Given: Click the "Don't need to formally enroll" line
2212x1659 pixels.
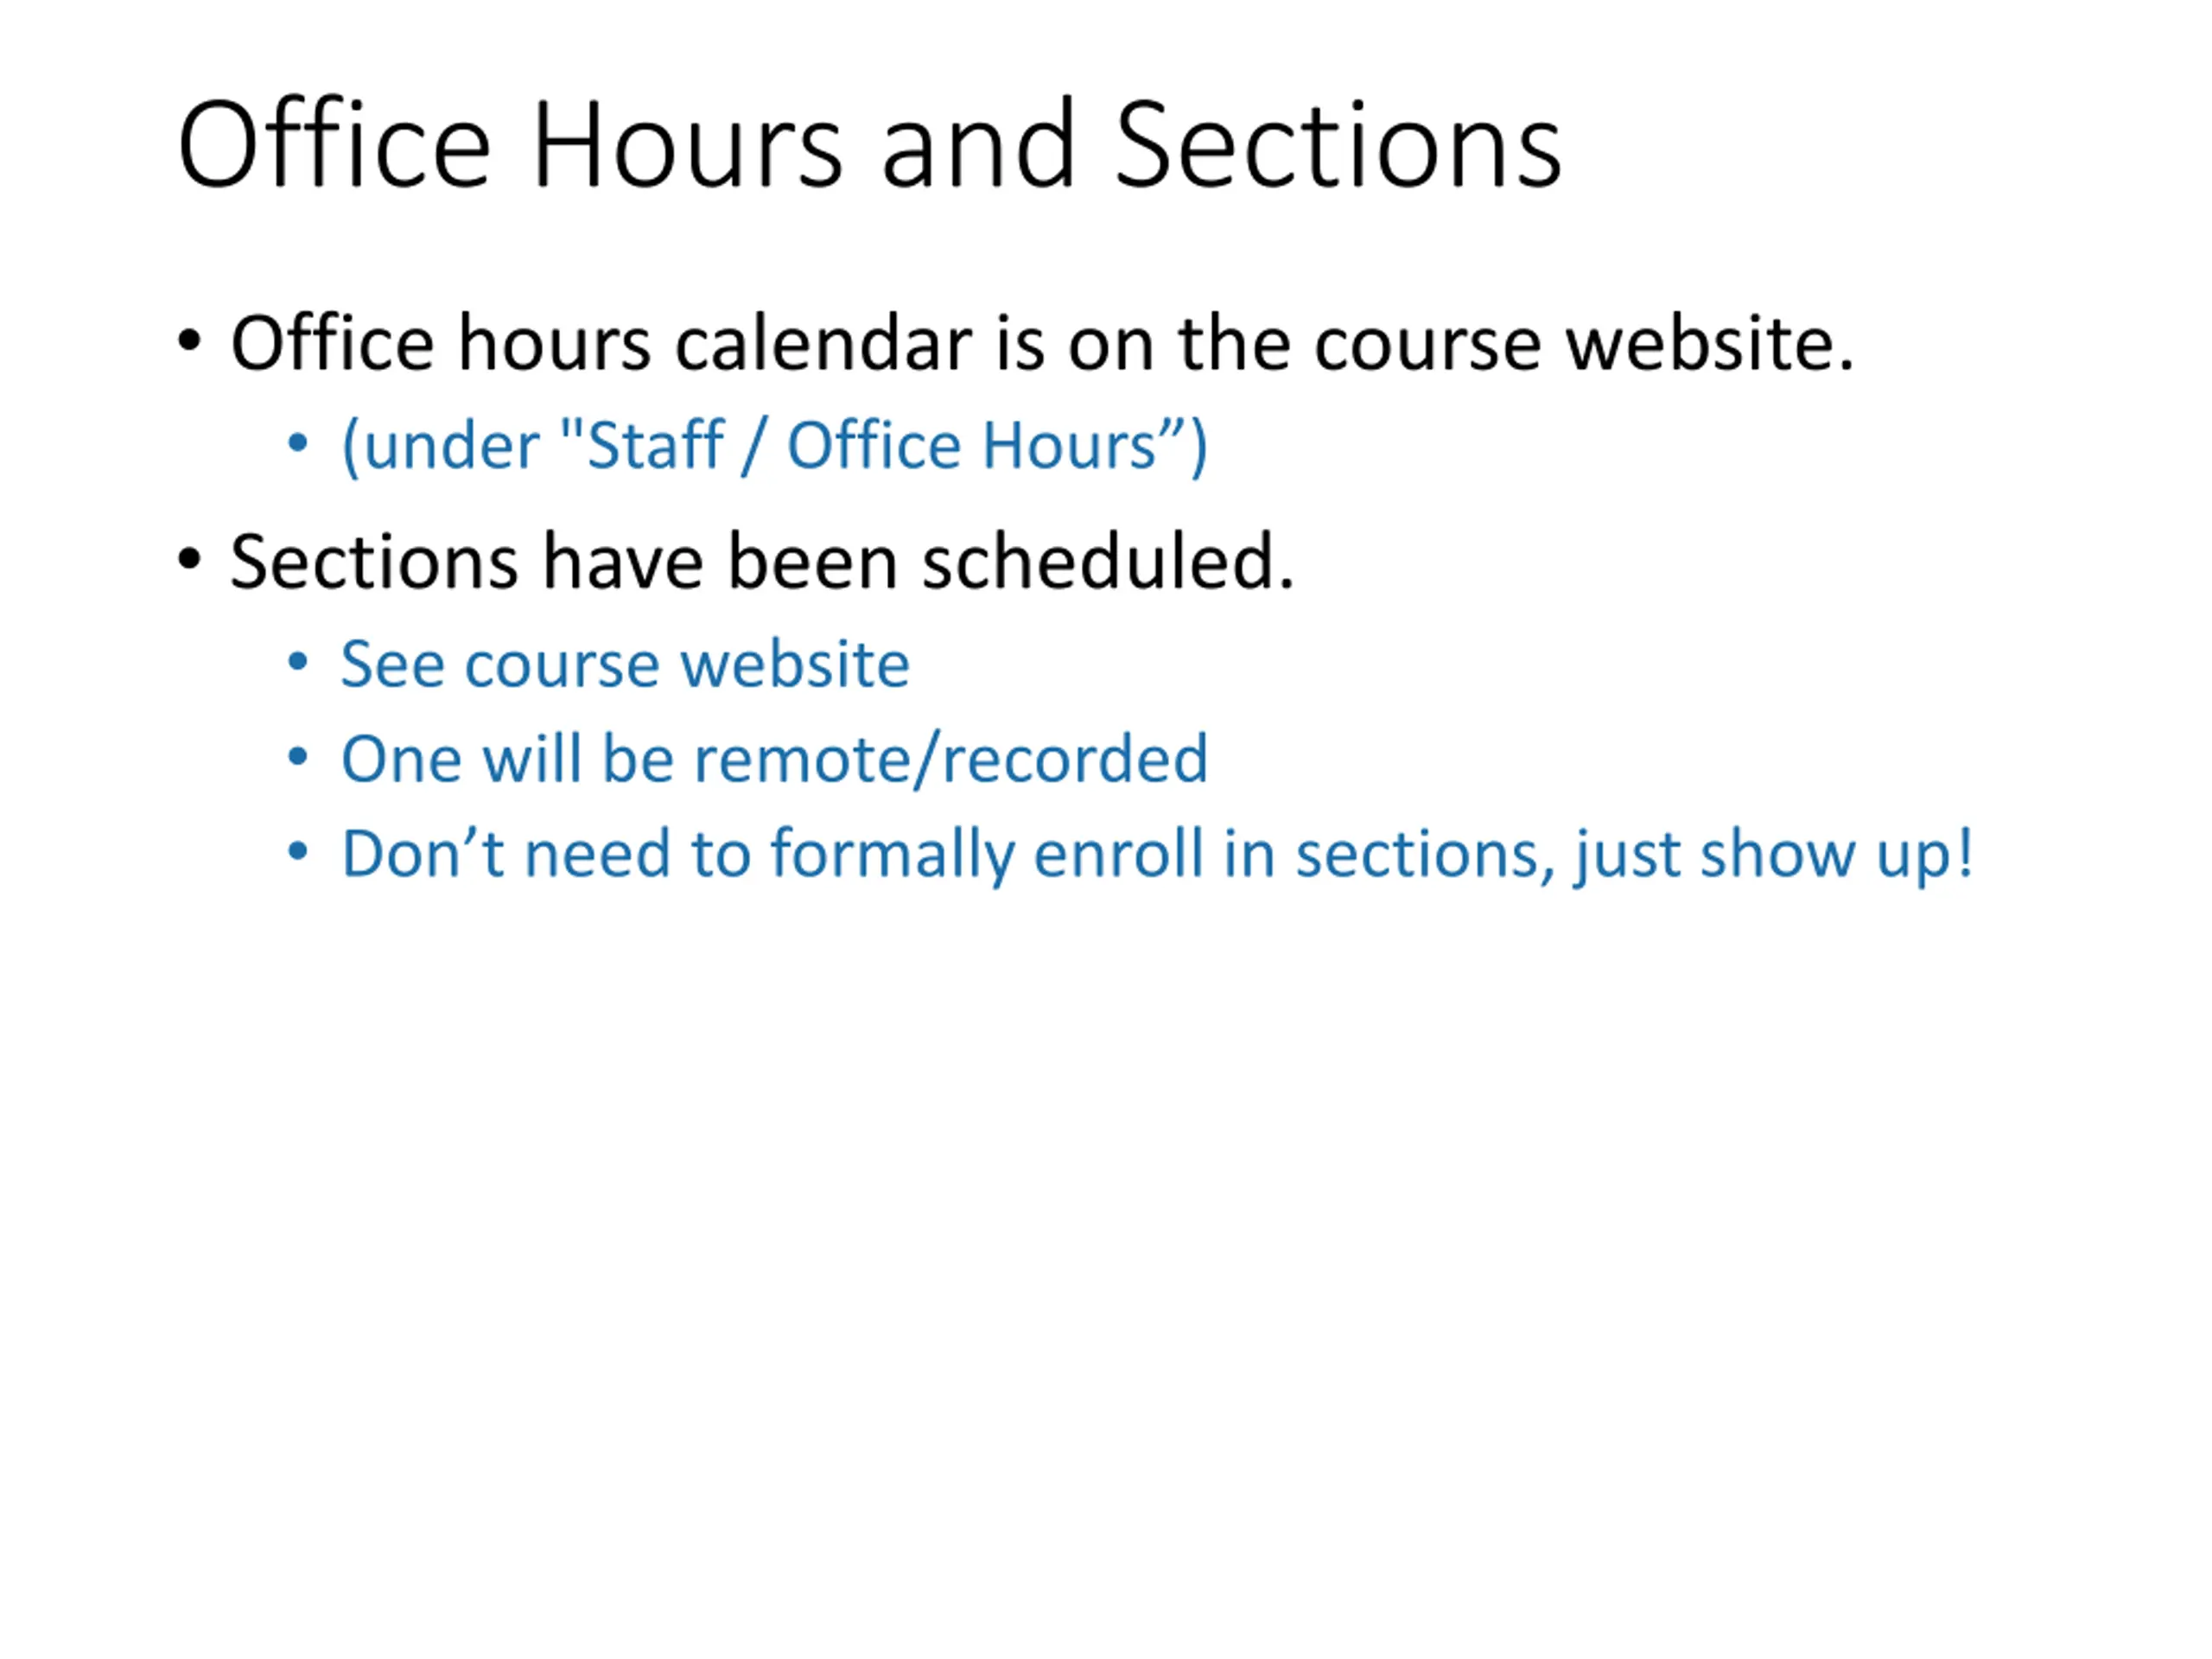Looking at the screenshot, I should tap(1158, 855).
